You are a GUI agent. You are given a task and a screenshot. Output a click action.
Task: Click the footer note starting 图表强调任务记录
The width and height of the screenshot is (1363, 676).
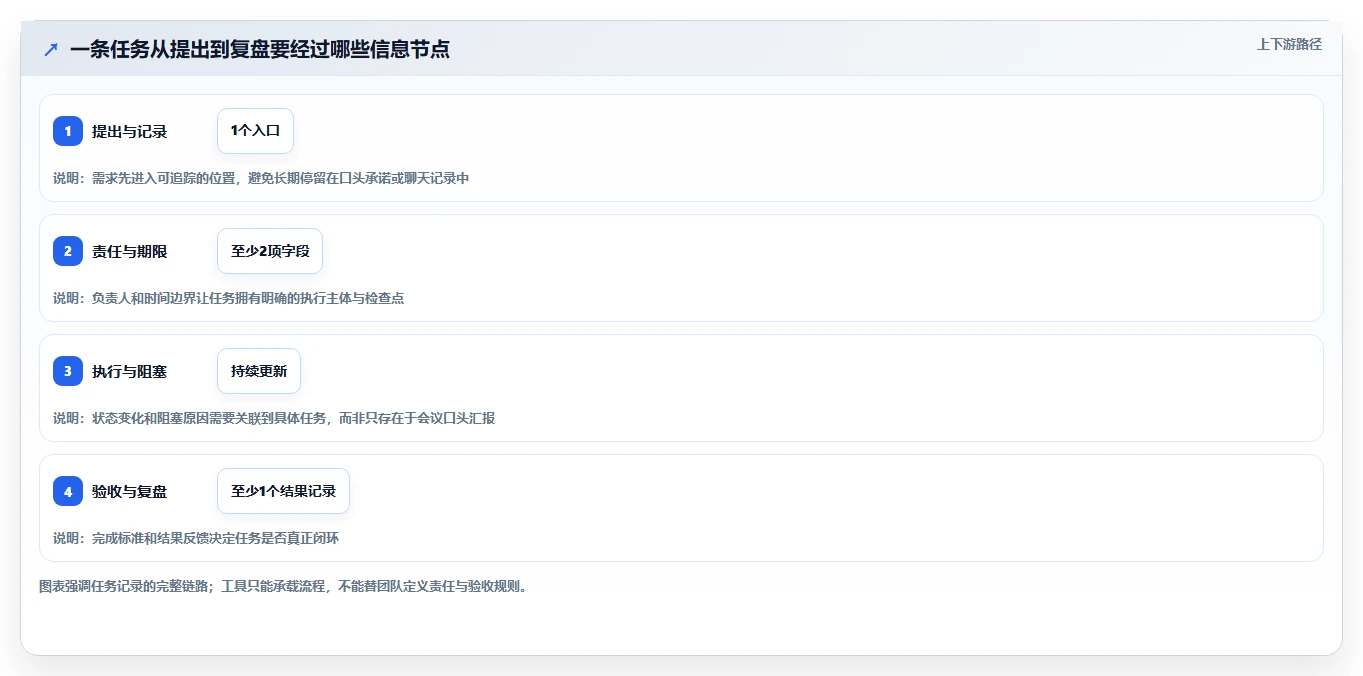coord(283,586)
